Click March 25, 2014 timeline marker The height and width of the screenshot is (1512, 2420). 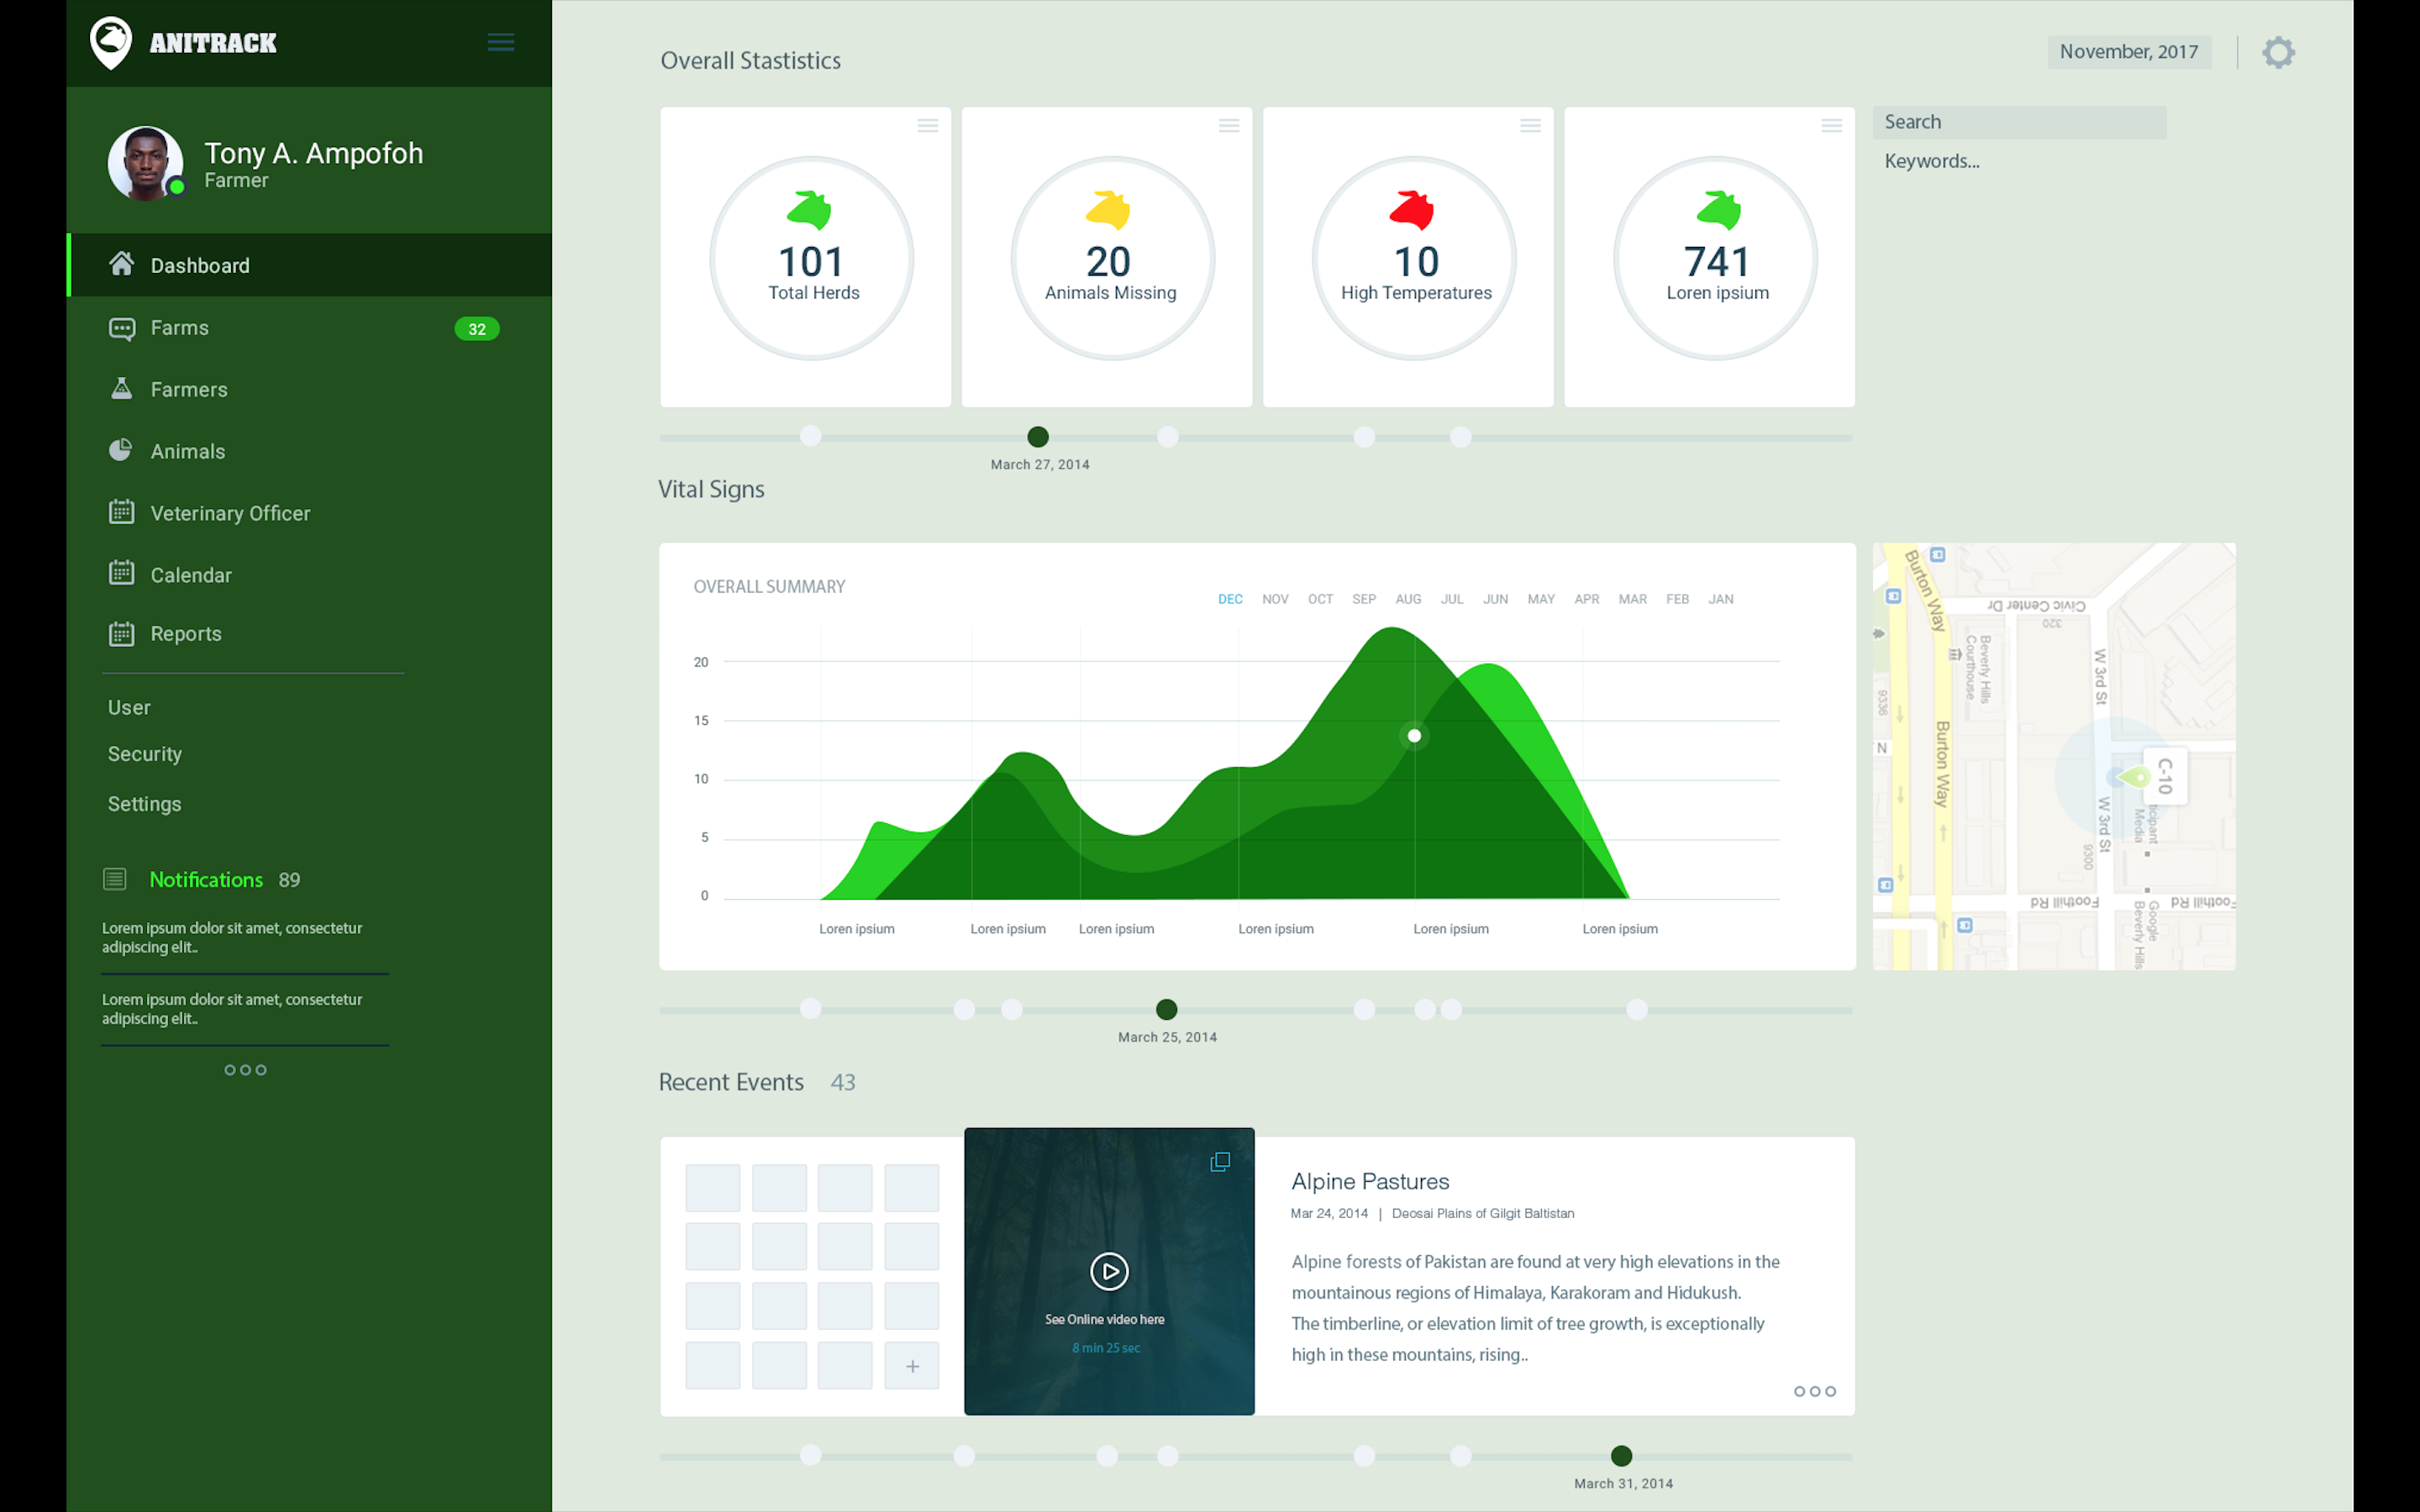pos(1166,1009)
